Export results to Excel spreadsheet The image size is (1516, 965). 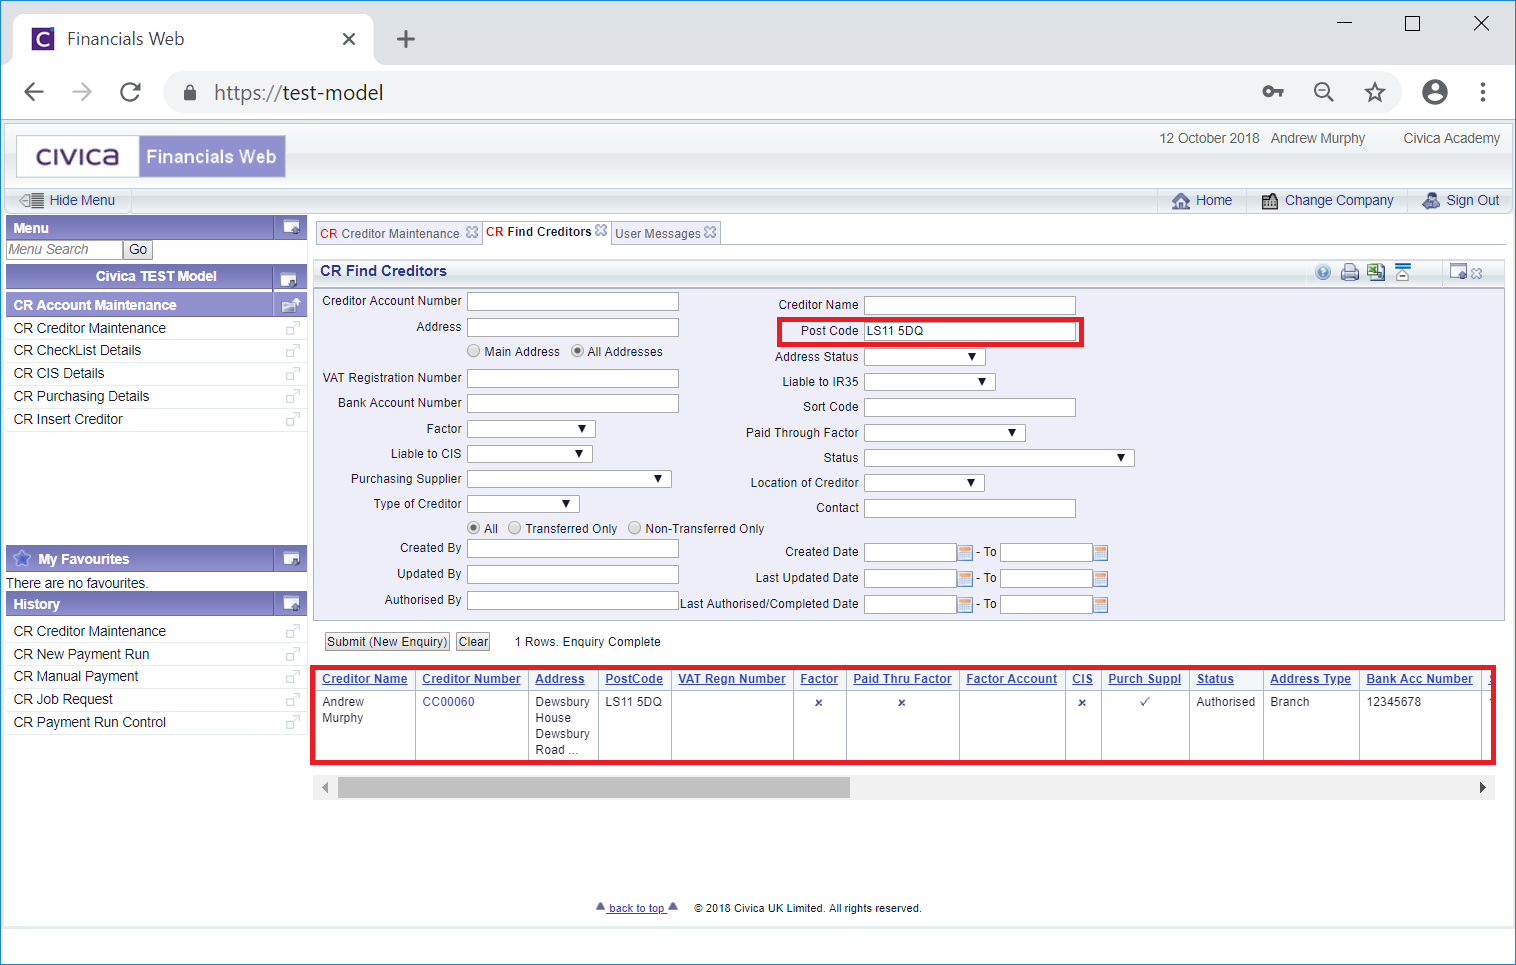[1377, 272]
